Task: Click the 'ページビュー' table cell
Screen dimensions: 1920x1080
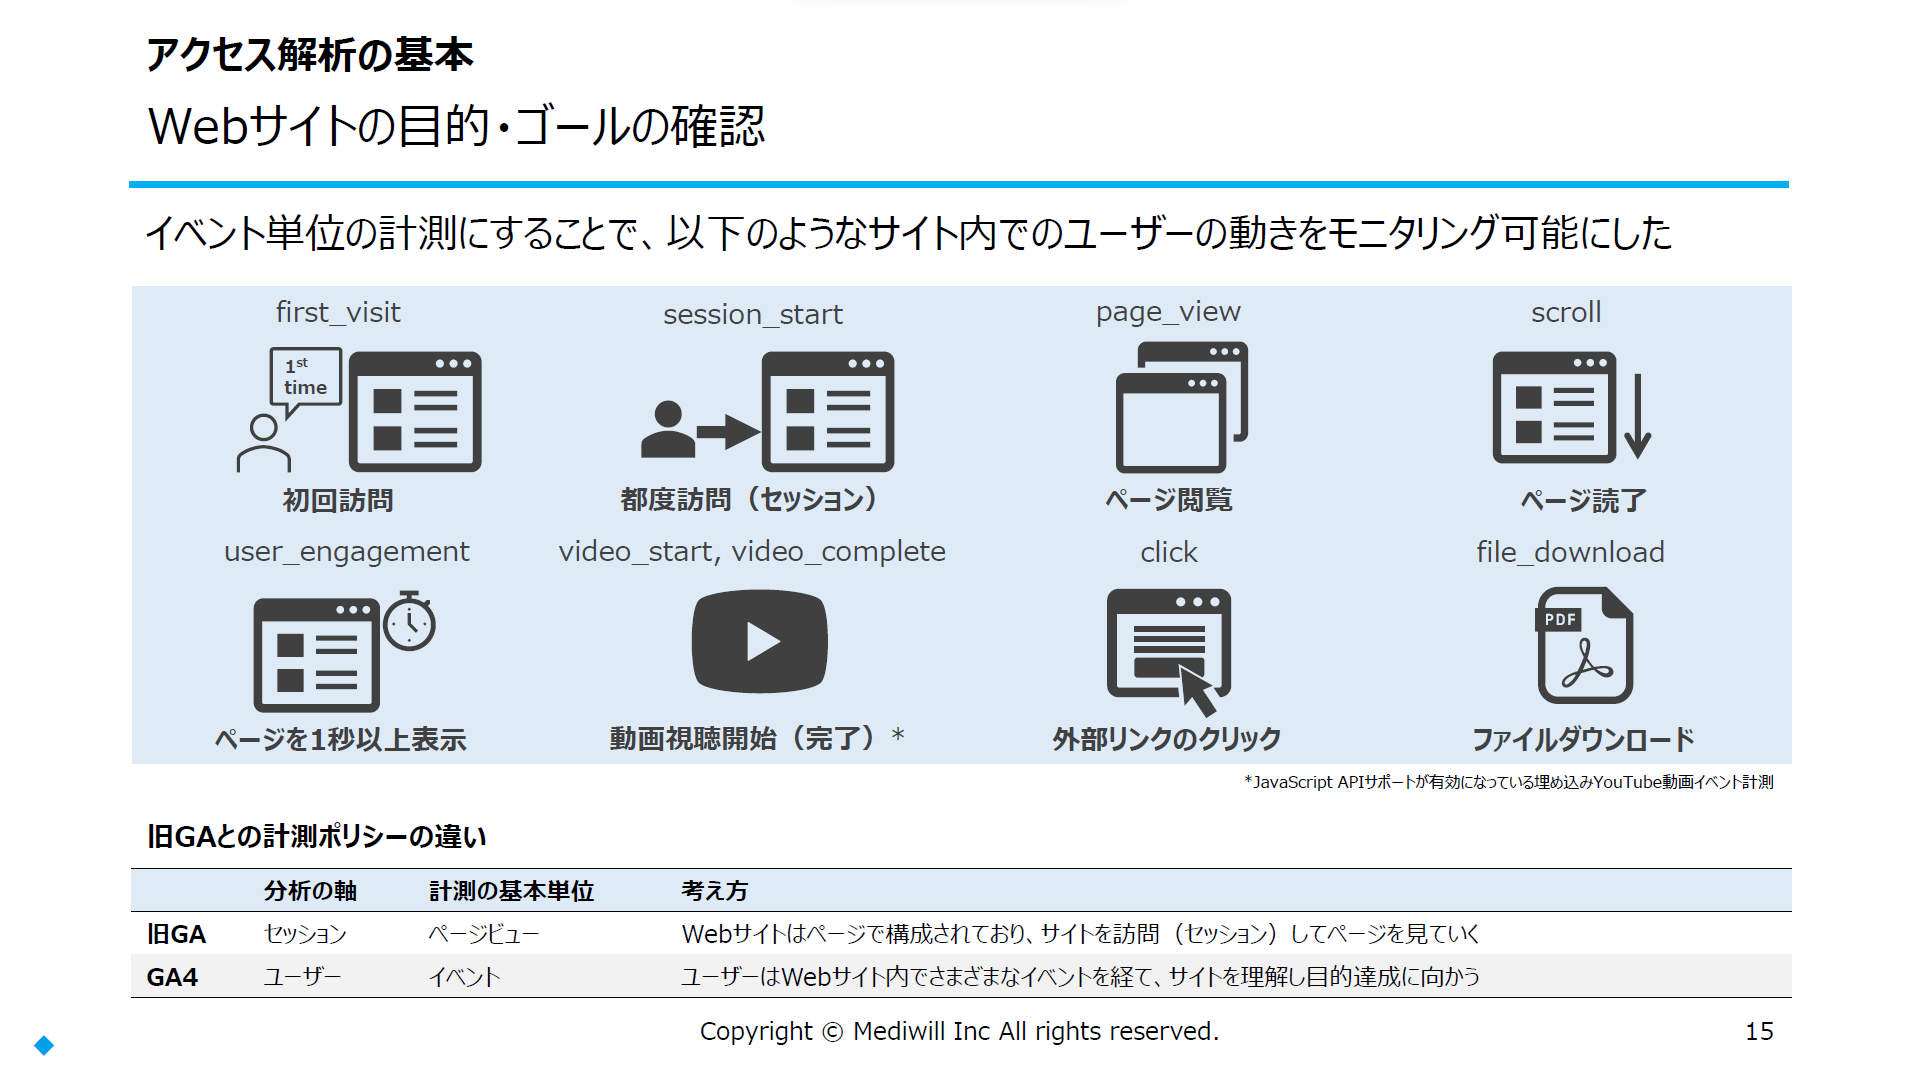Action: (x=484, y=934)
